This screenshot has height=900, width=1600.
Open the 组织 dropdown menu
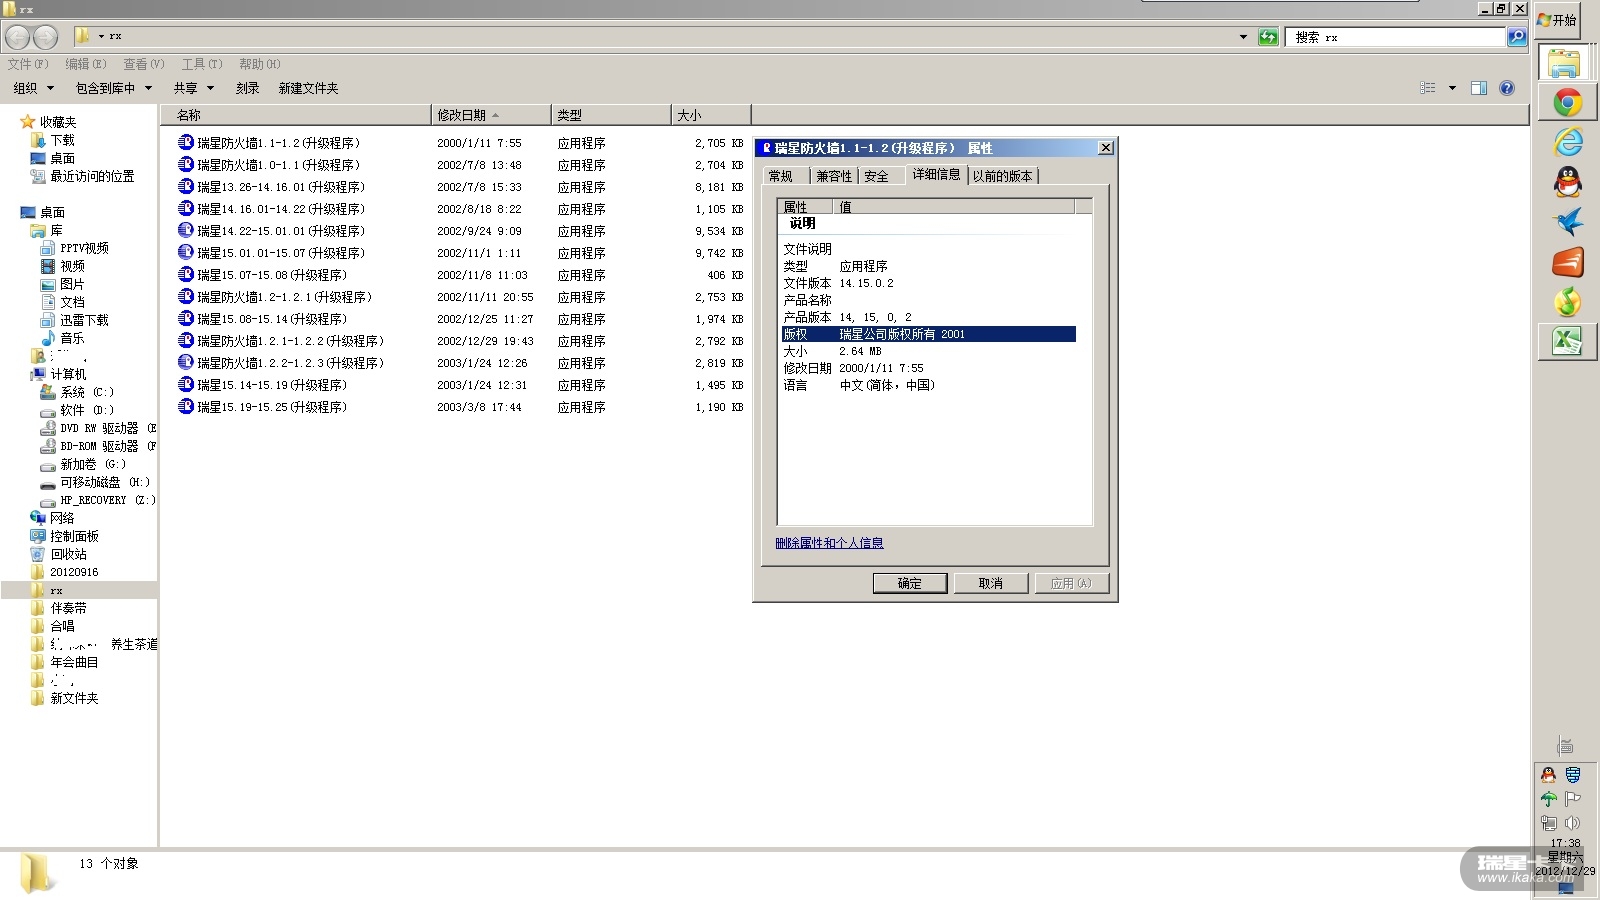32,88
